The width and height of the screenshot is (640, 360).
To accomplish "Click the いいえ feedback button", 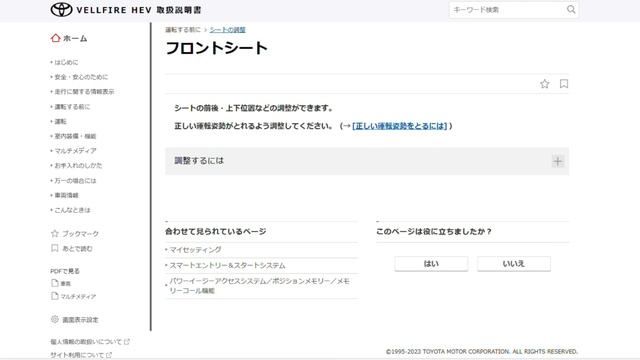I will pos(513,264).
